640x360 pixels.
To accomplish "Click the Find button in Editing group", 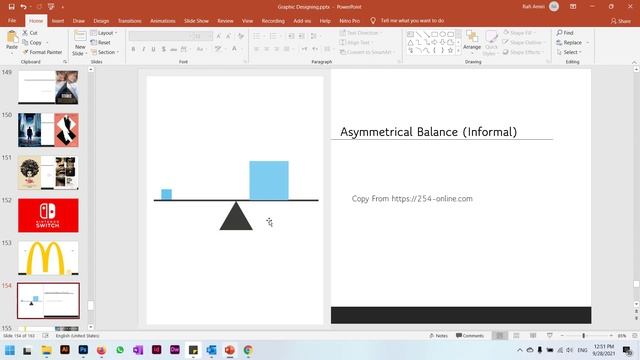I will point(565,33).
